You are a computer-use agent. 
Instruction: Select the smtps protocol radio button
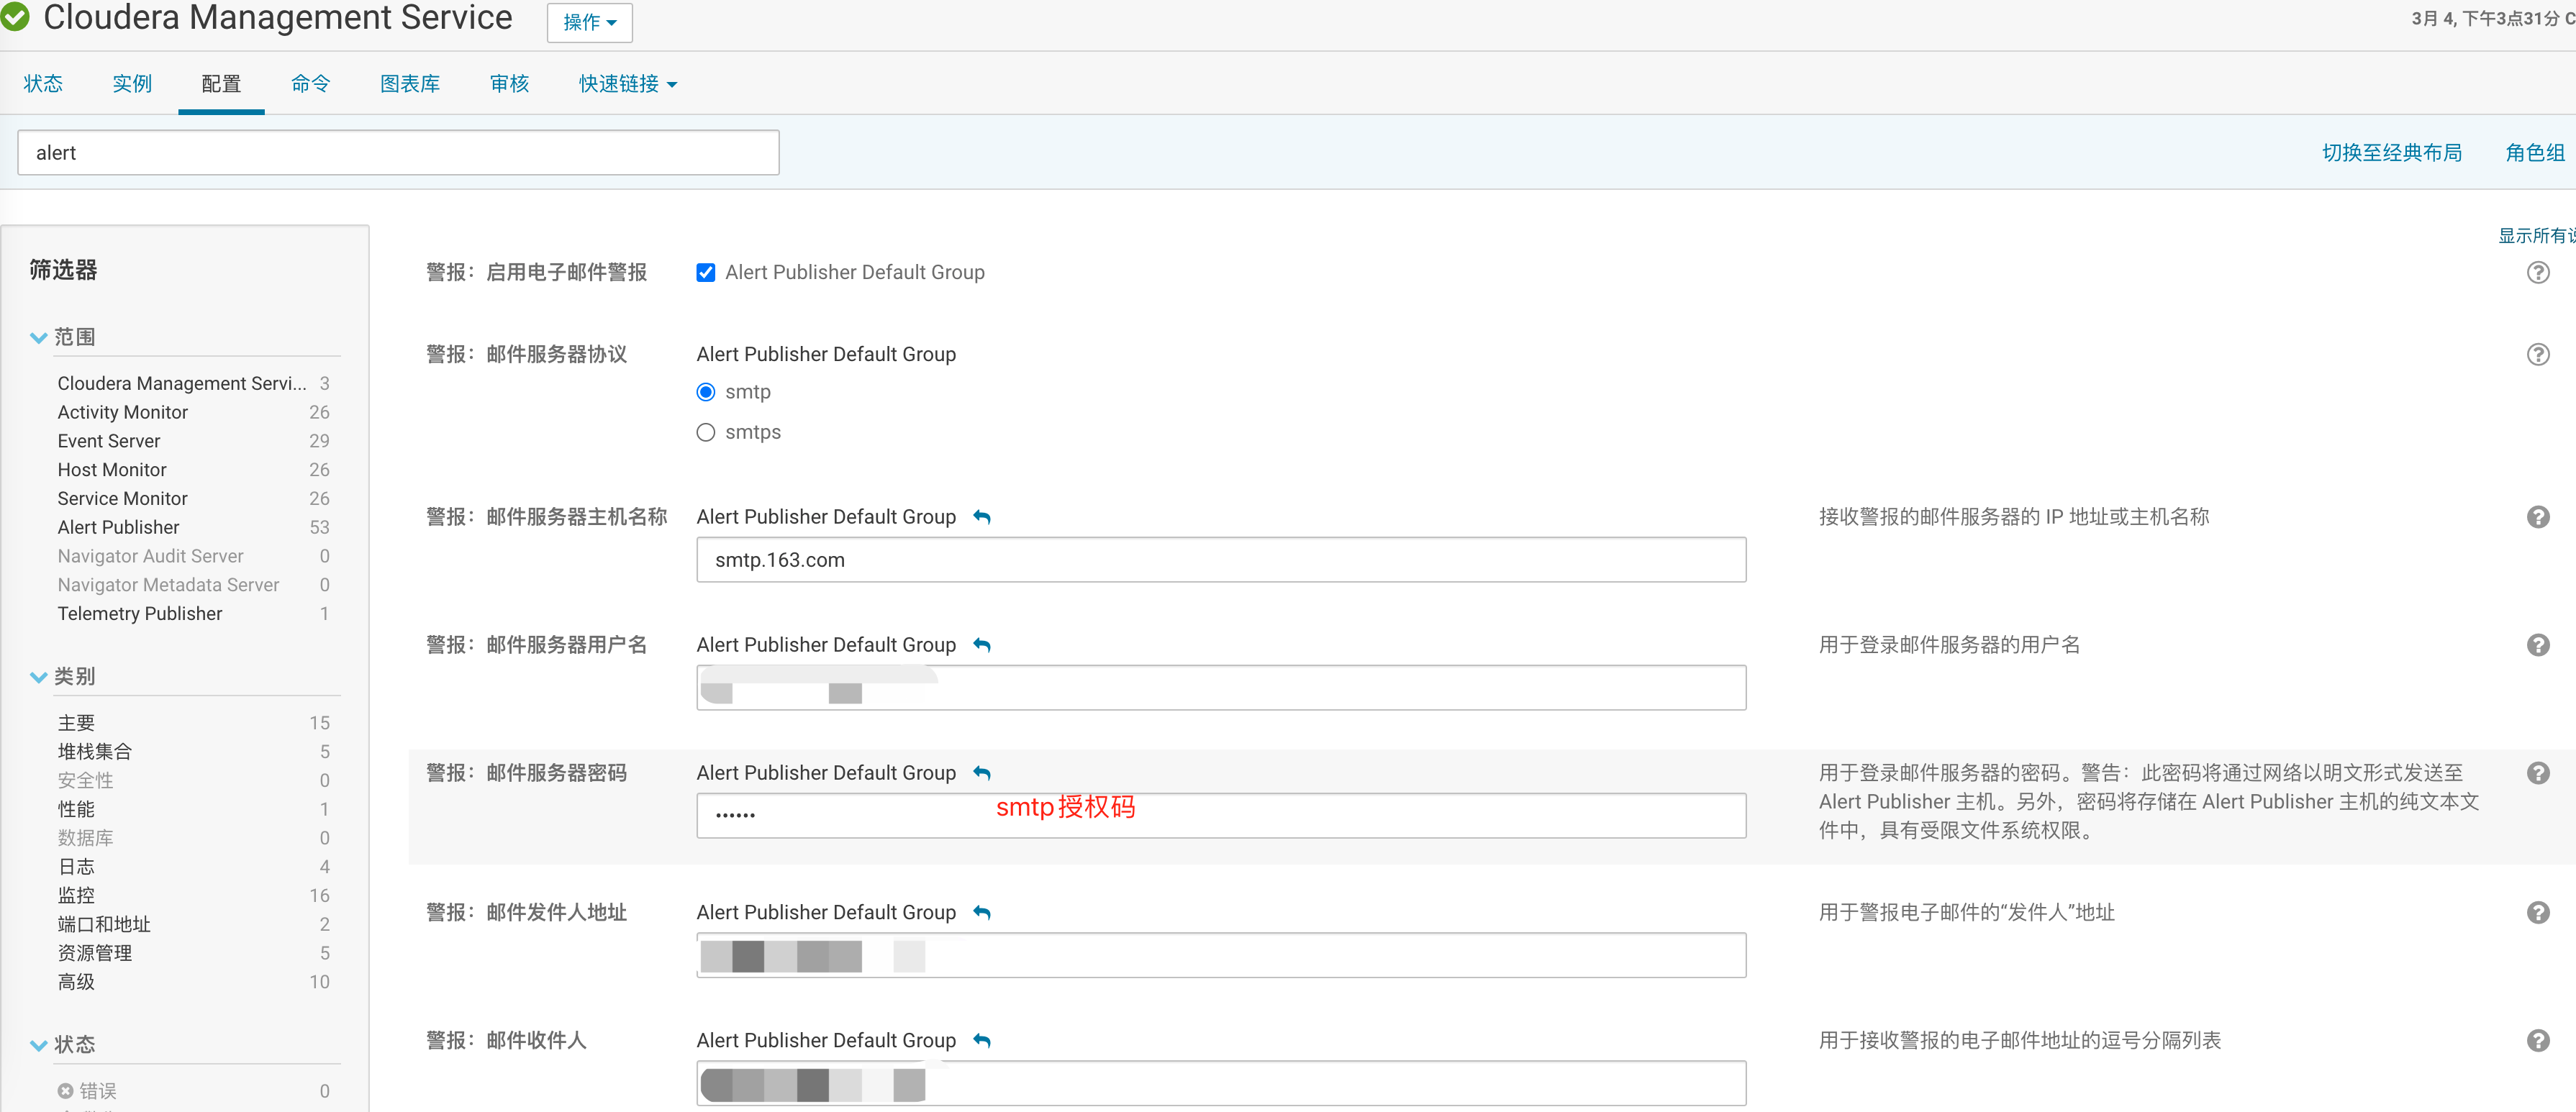pos(706,432)
